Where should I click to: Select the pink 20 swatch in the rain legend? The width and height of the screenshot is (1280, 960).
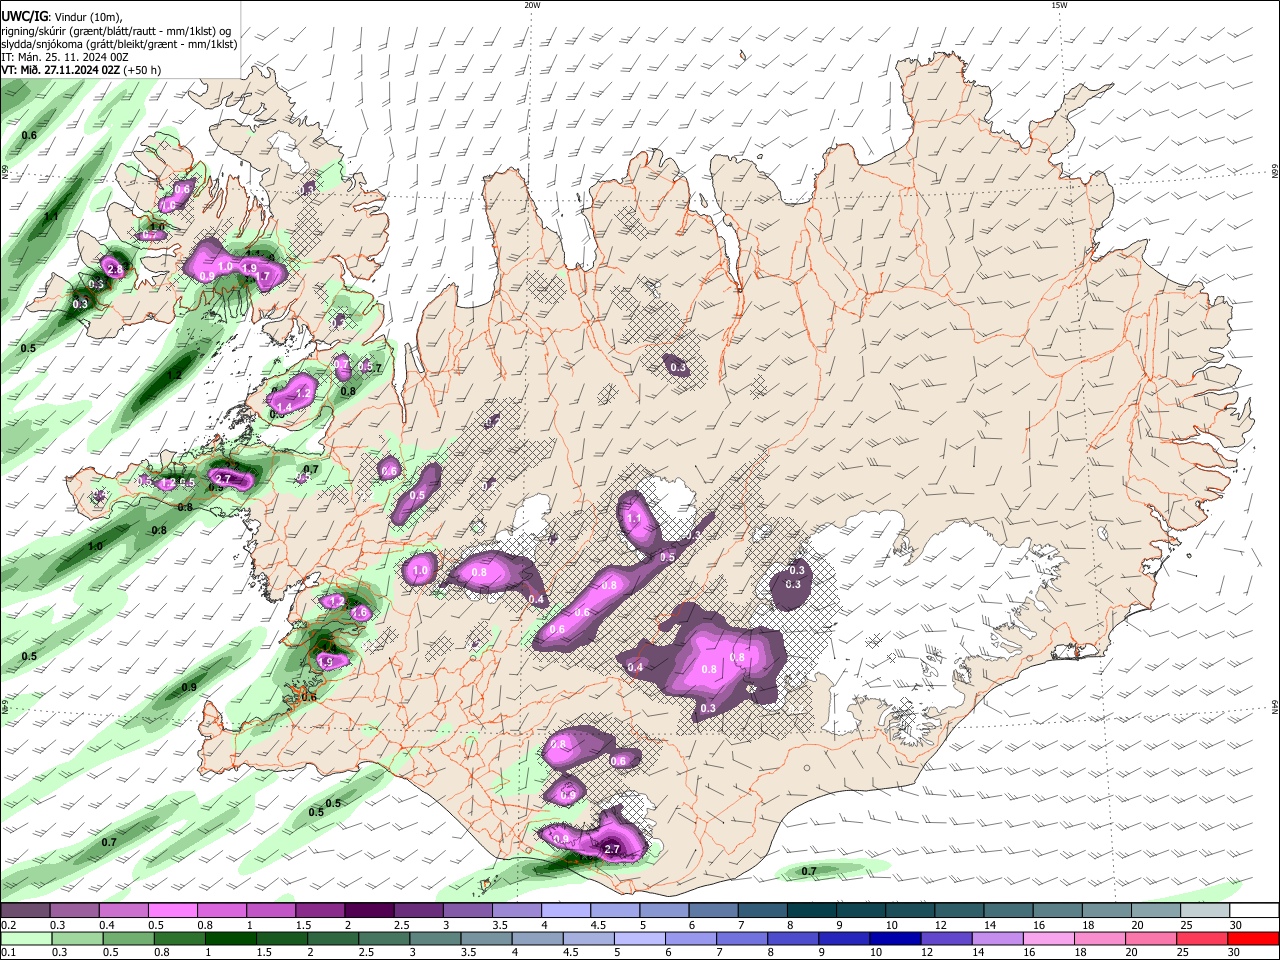(1150, 938)
